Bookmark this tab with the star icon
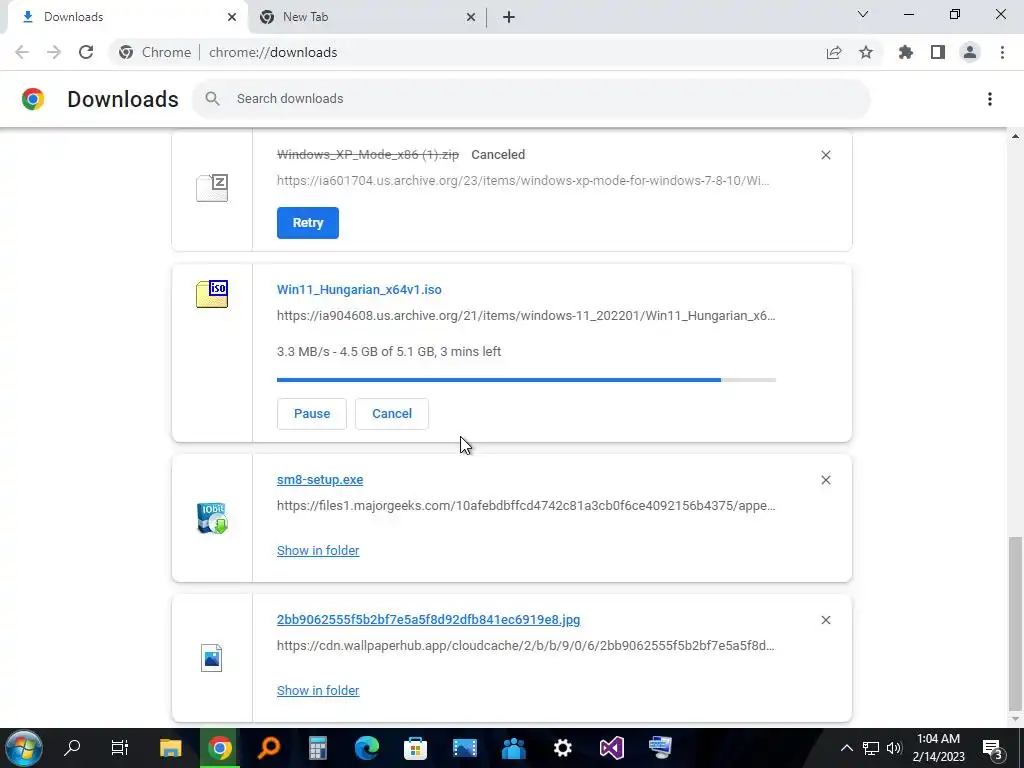The image size is (1024, 768). coord(866,52)
